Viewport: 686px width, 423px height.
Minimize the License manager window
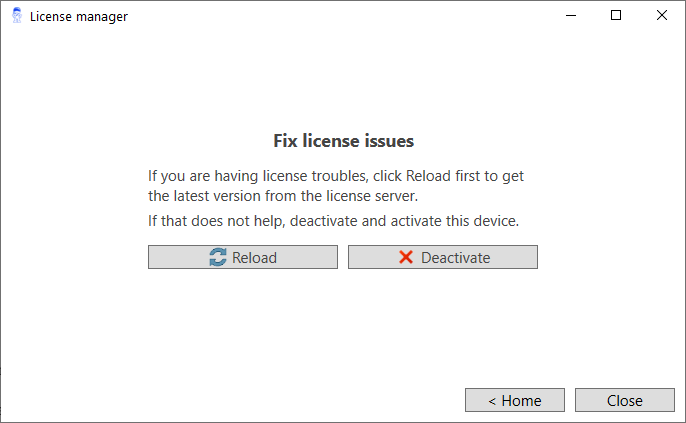[x=571, y=16]
